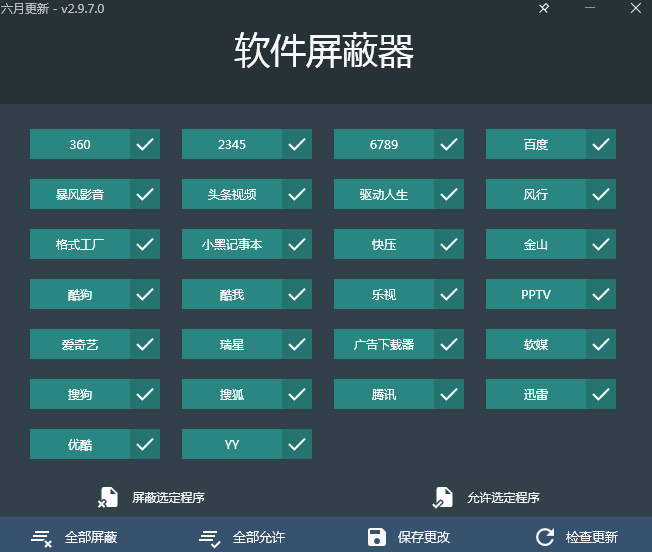Toggle the checkmark for 2345

[297, 144]
